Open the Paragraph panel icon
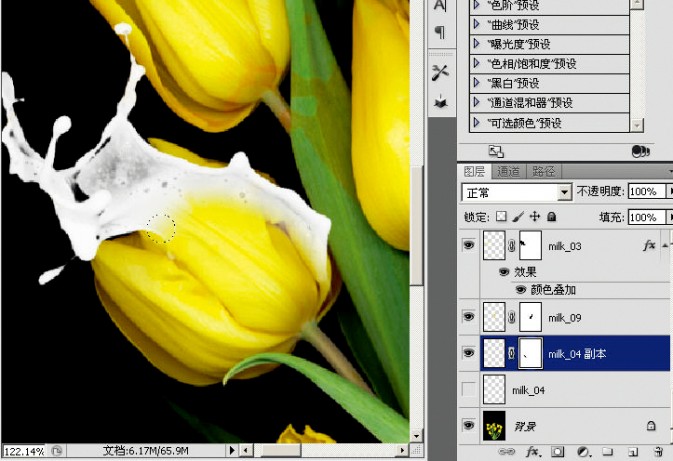 (440, 32)
